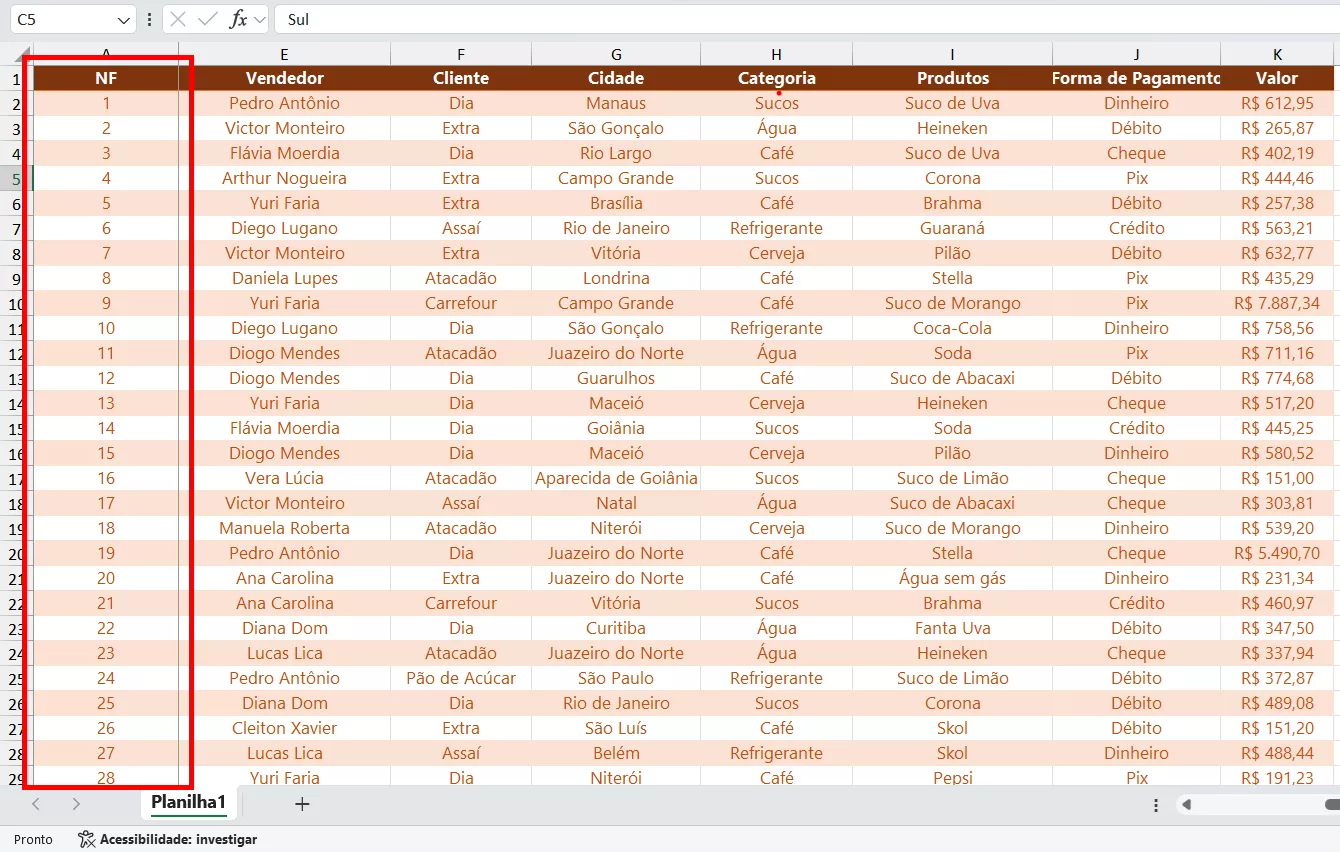Image resolution: width=1340 pixels, height=852 pixels.
Task: Select row 10 header
Action: [16, 304]
